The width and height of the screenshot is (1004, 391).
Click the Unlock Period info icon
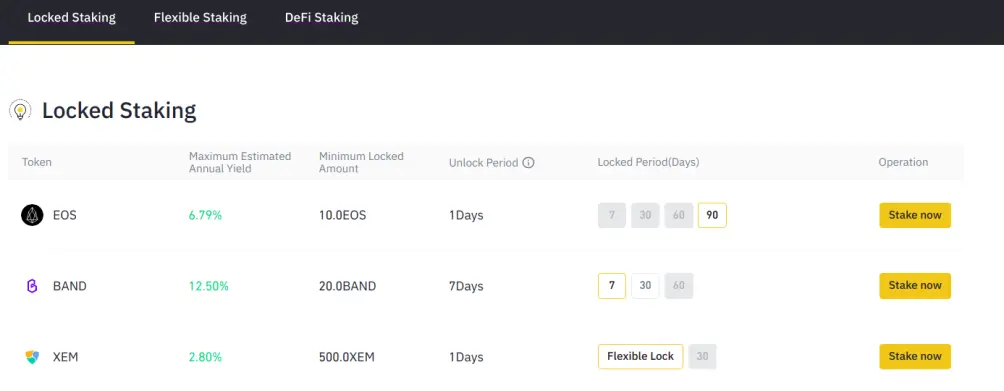[528, 163]
